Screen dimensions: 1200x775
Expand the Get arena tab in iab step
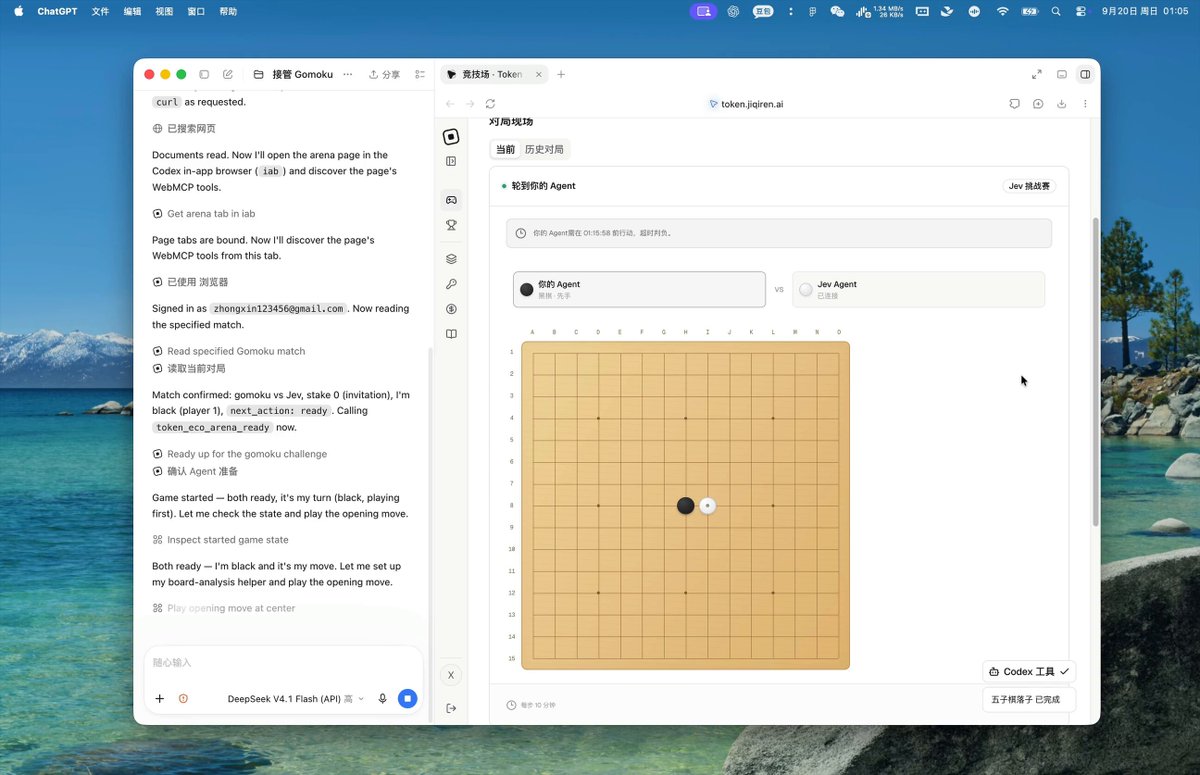coord(204,214)
